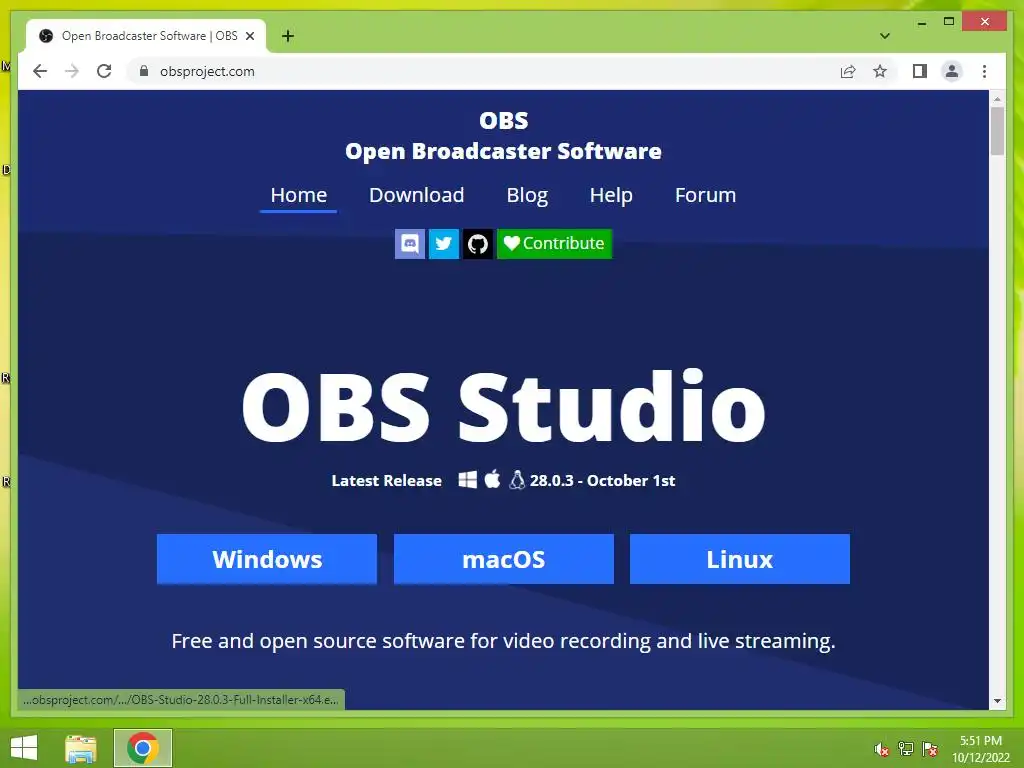
Task: Click the browser Back arrow
Action: pos(40,71)
